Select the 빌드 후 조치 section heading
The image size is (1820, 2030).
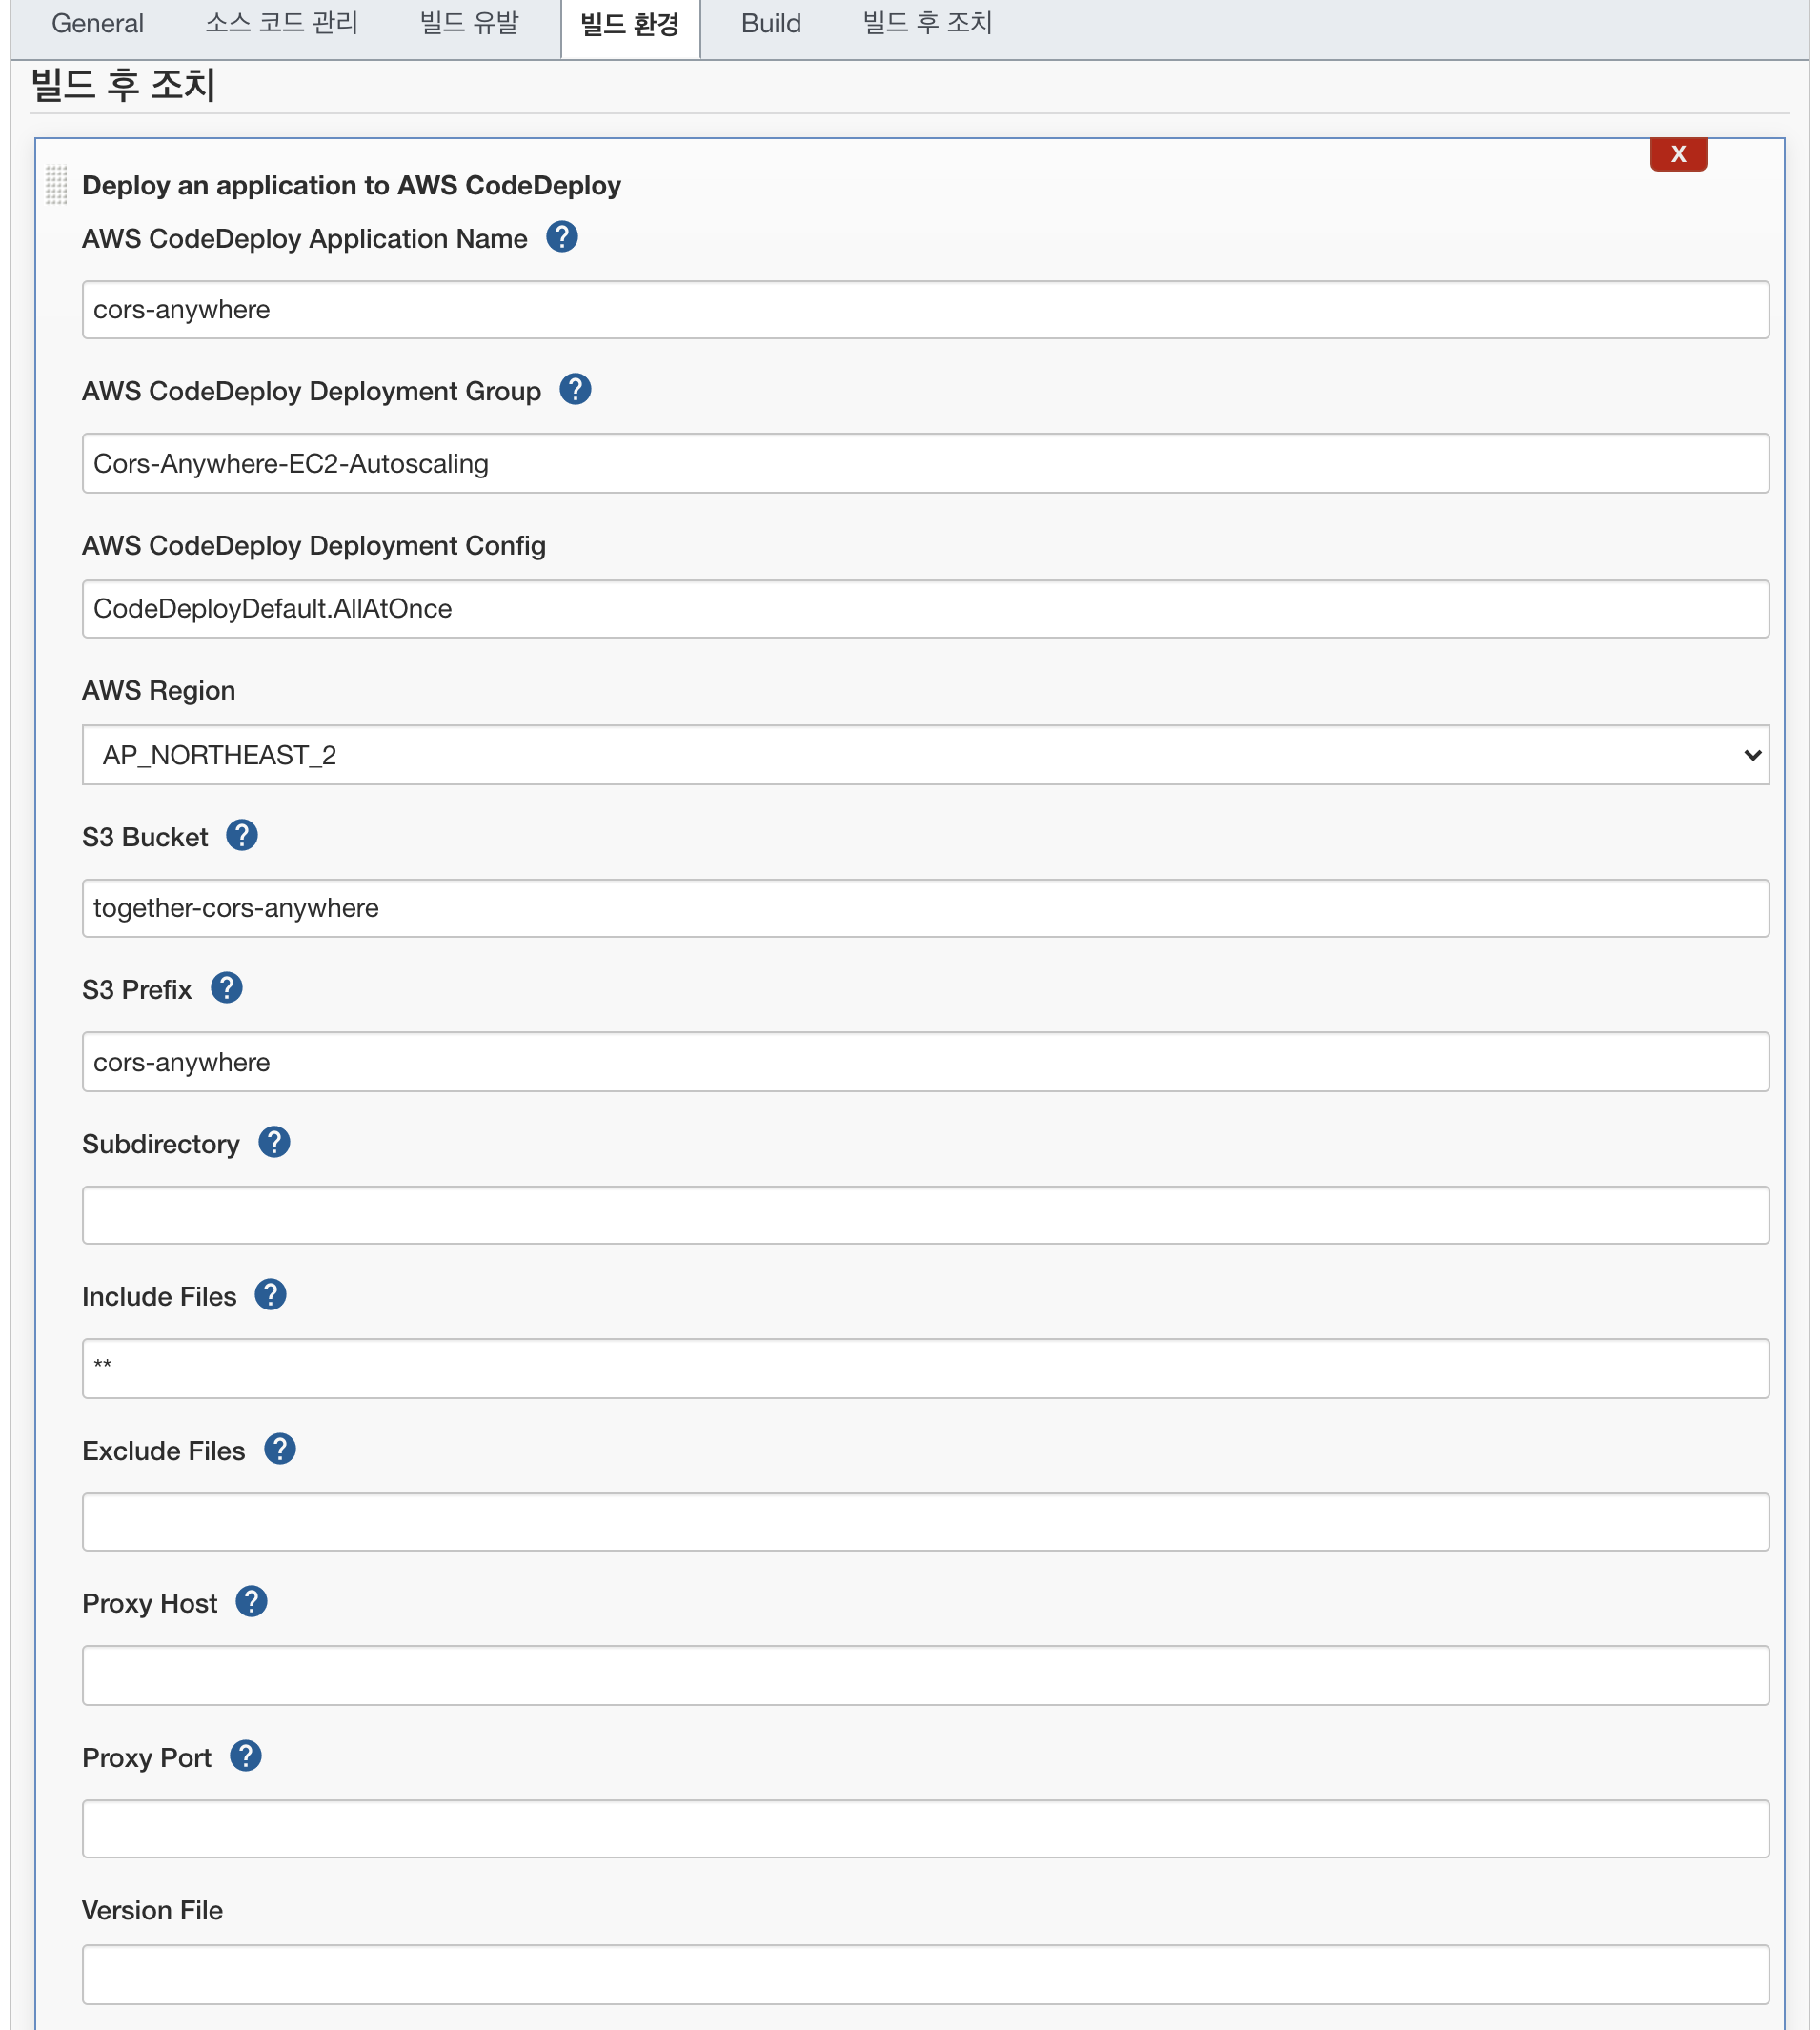(x=123, y=85)
